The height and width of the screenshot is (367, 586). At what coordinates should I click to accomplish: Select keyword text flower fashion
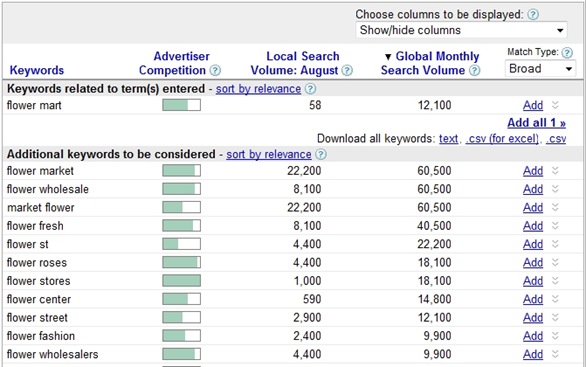click(x=41, y=336)
